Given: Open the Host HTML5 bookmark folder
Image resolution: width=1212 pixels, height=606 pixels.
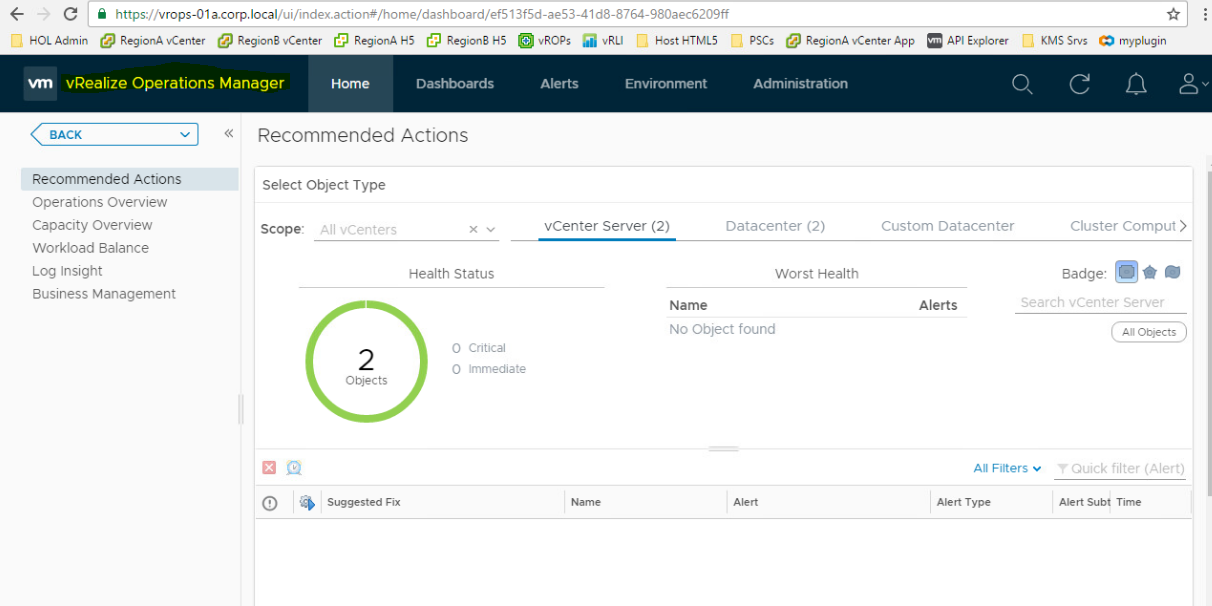Looking at the screenshot, I should click(676, 41).
